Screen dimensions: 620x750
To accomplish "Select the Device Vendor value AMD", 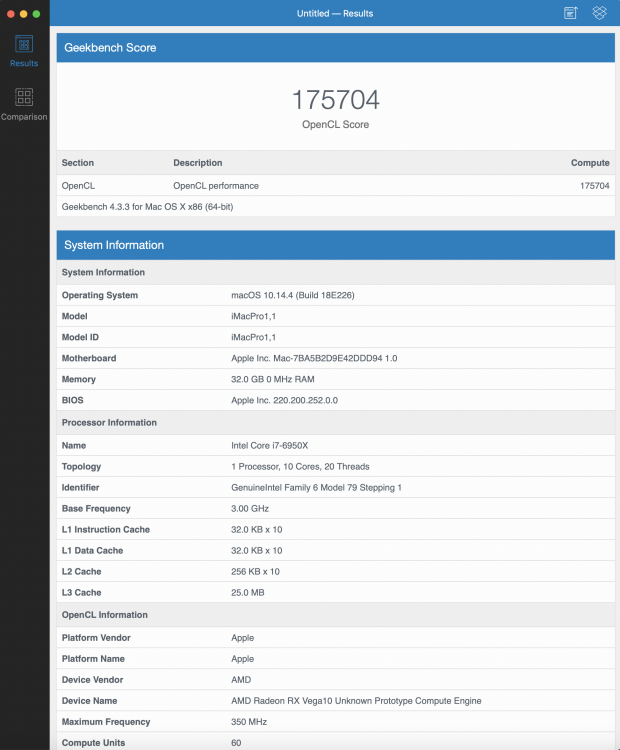I will (x=241, y=680).
